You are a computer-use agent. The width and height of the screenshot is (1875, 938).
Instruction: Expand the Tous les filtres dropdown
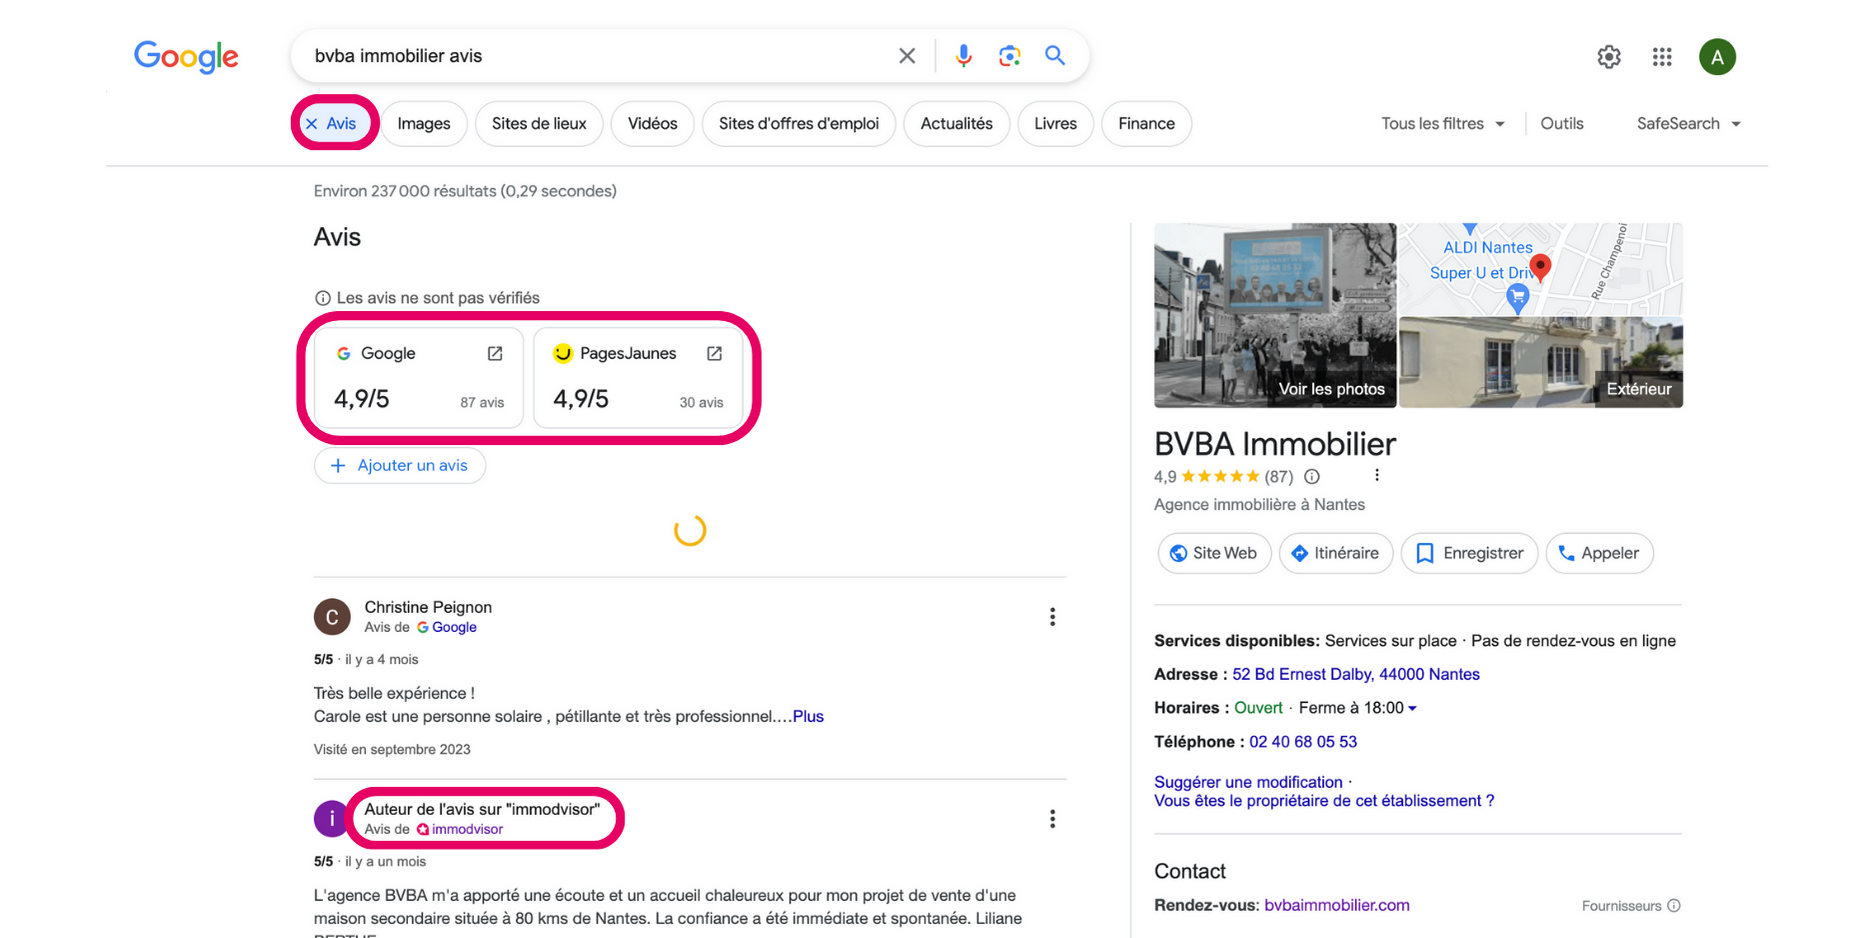pyautogui.click(x=1442, y=124)
